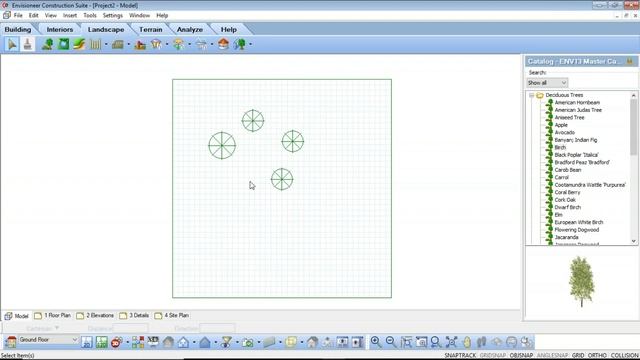Toggle GRID display in status bar
This screenshot has height=360, width=640.
point(578,356)
